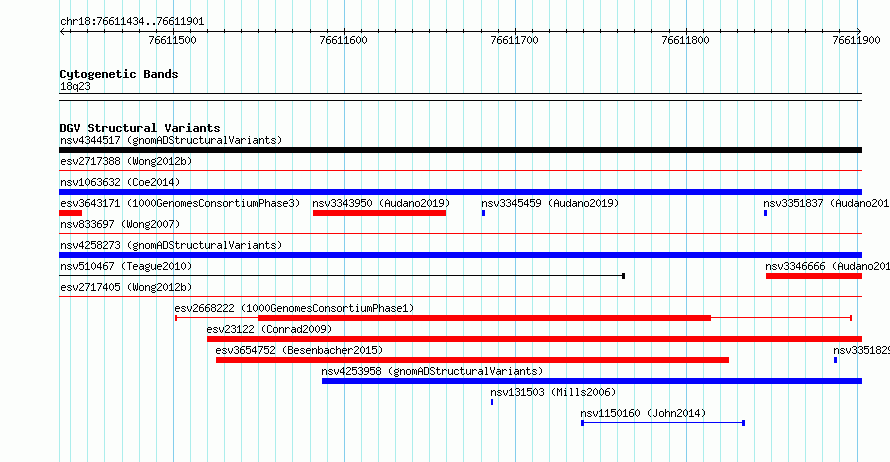Open the nsv833697 (Wong2007) label
Screen dimensions: 890x462
[120, 224]
